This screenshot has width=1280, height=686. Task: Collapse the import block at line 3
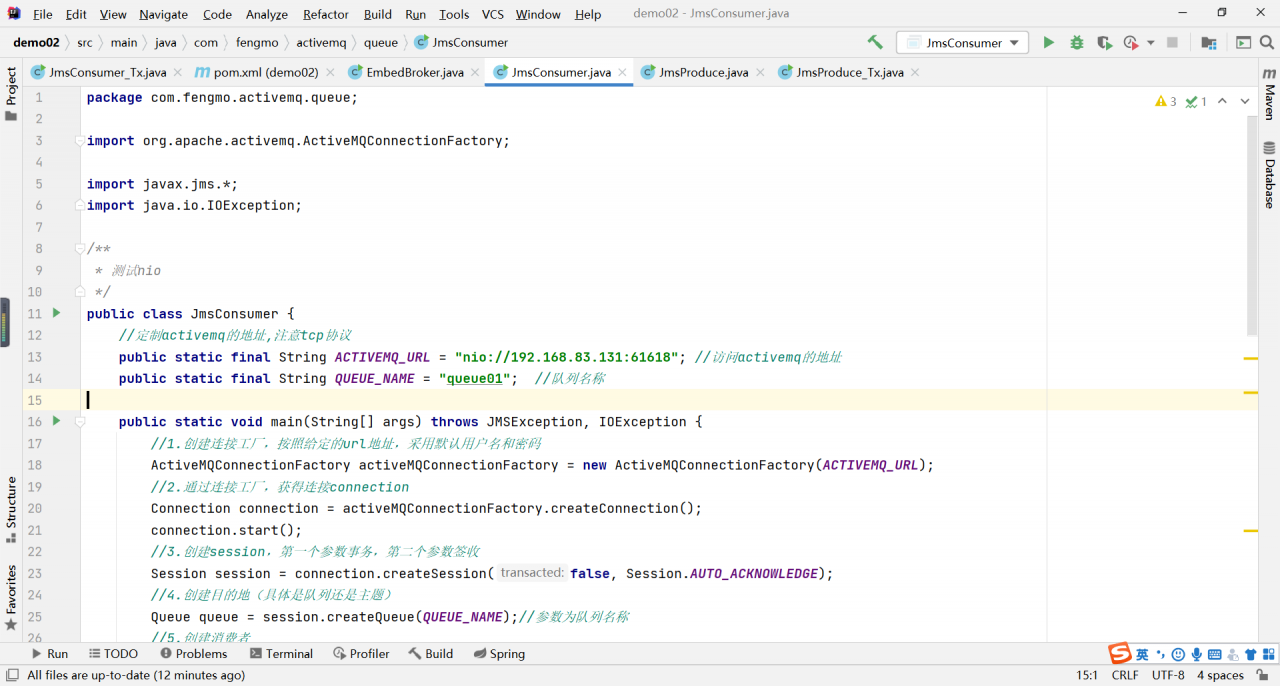coord(80,141)
